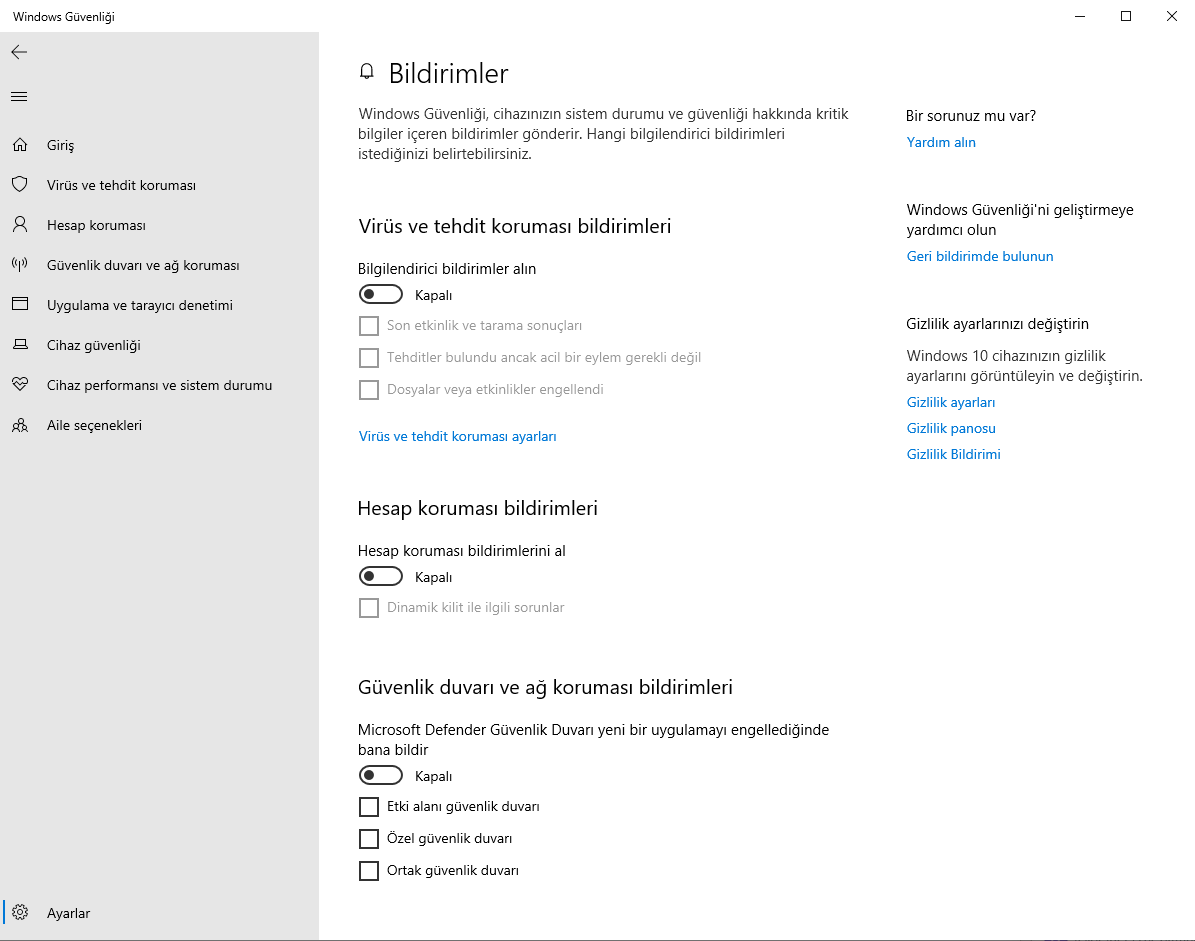Turn on Hesap koruması bildirimlerini al
1195x941 pixels.
click(380, 577)
